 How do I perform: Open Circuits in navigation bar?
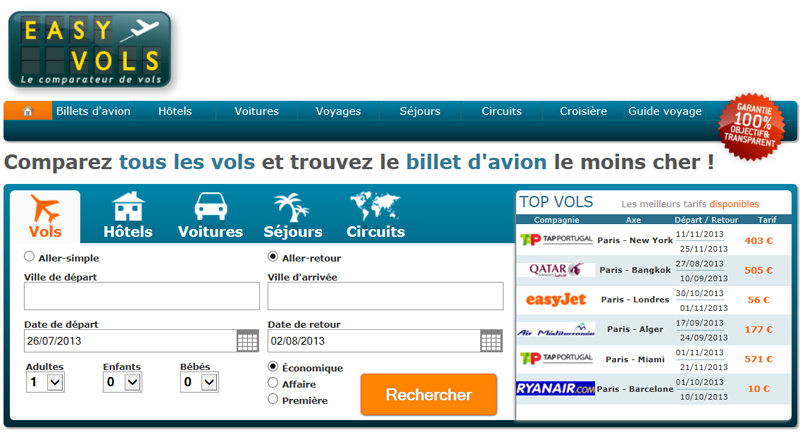tap(502, 111)
